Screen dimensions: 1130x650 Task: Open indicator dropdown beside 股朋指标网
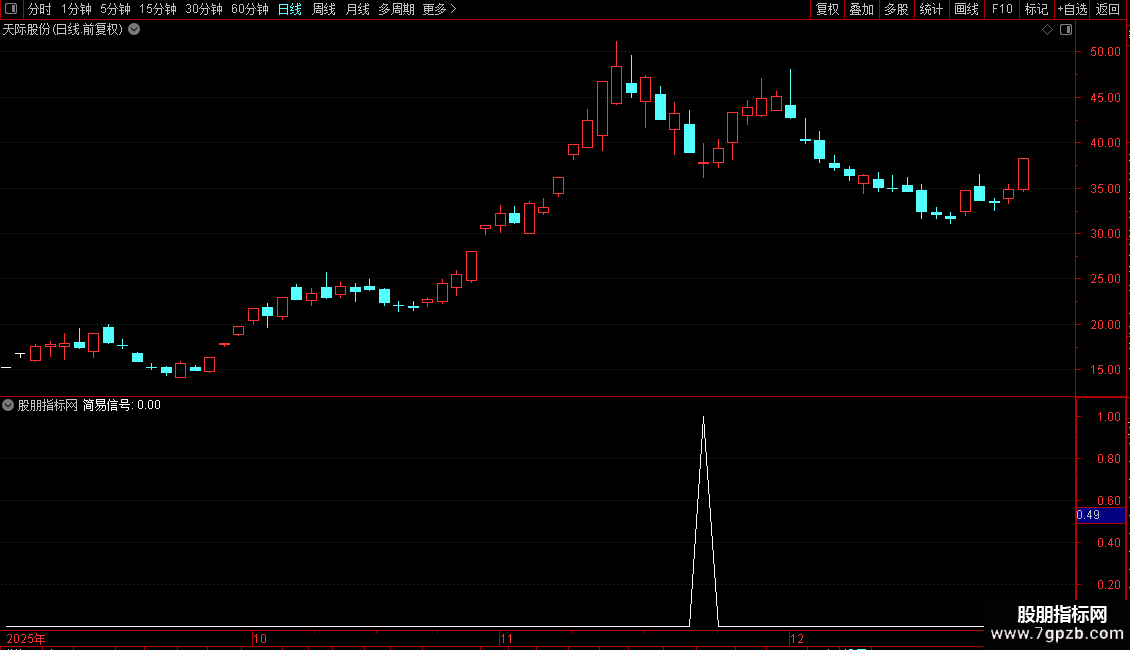(8, 405)
